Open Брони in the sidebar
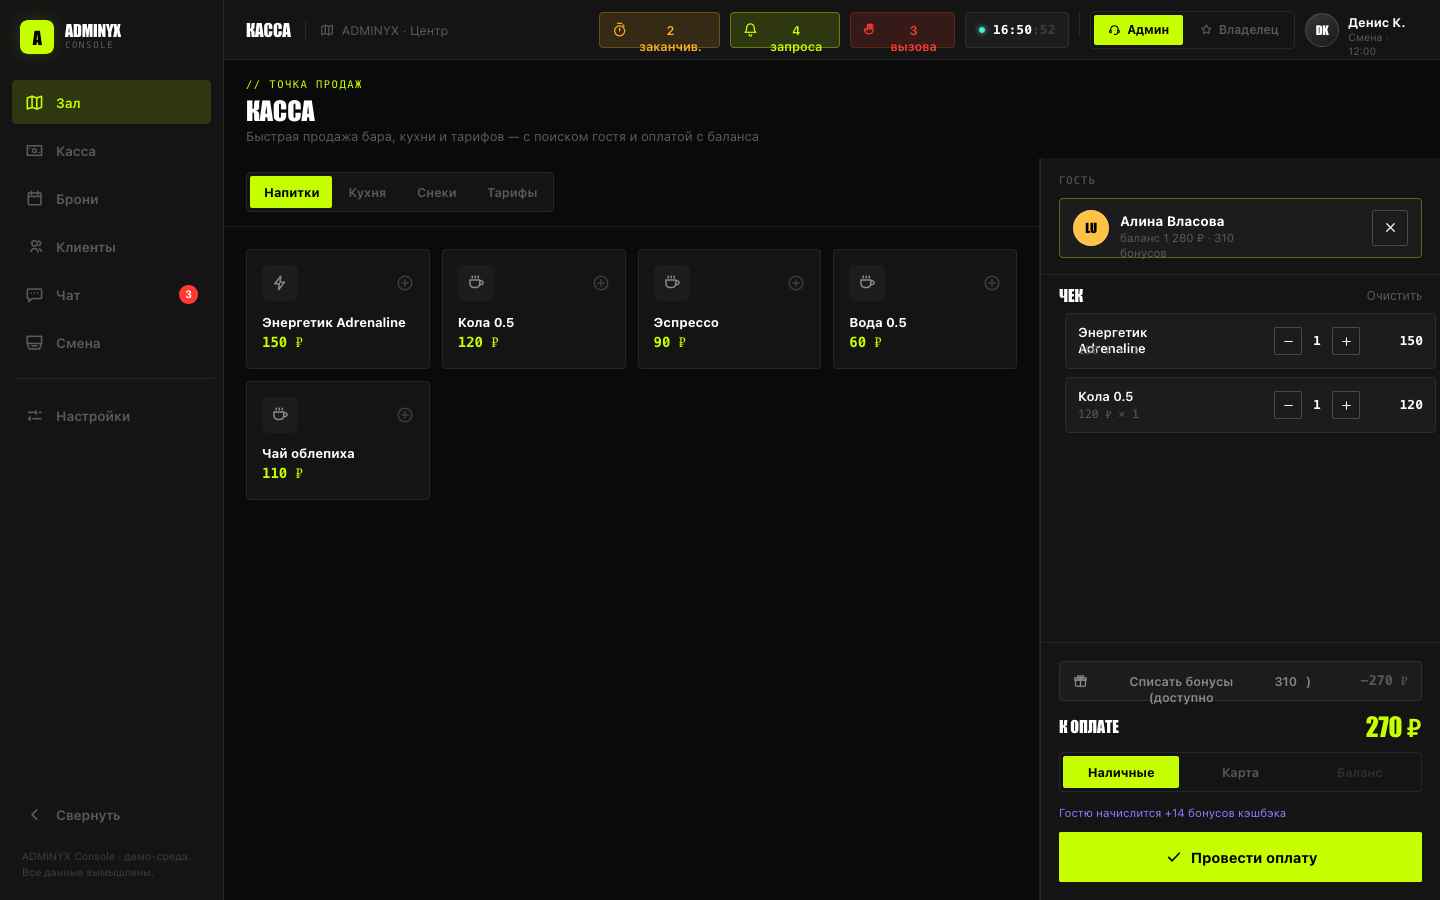Image resolution: width=1440 pixels, height=900 pixels. [111, 199]
